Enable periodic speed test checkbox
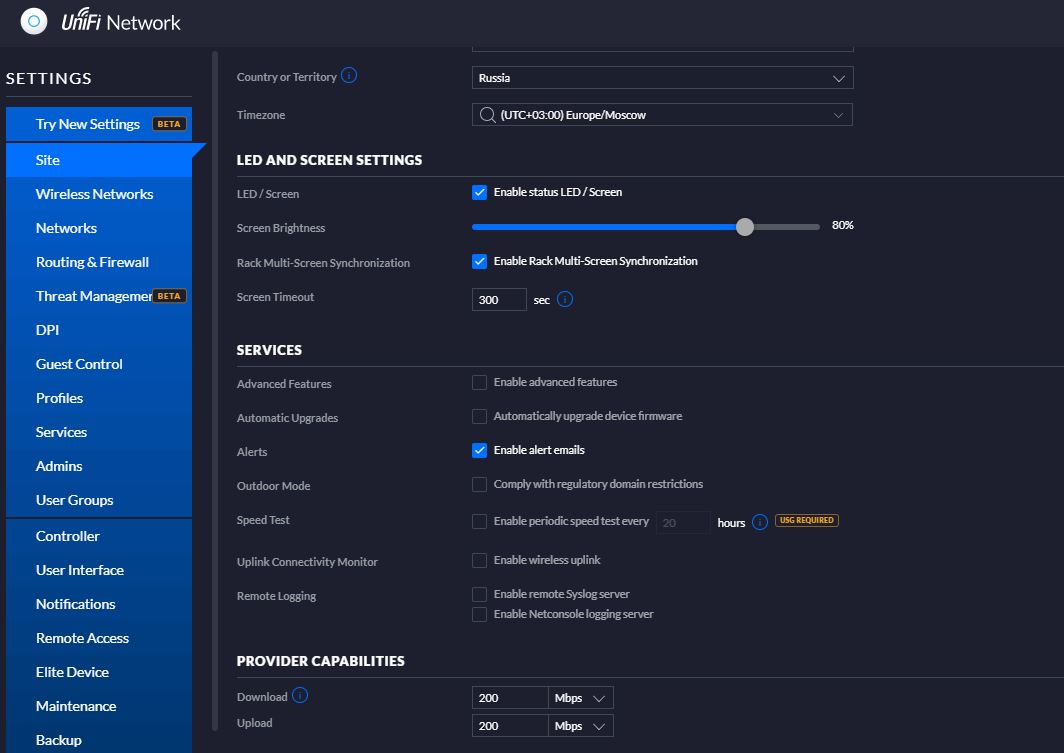This screenshot has height=753, width=1064. 480,522
